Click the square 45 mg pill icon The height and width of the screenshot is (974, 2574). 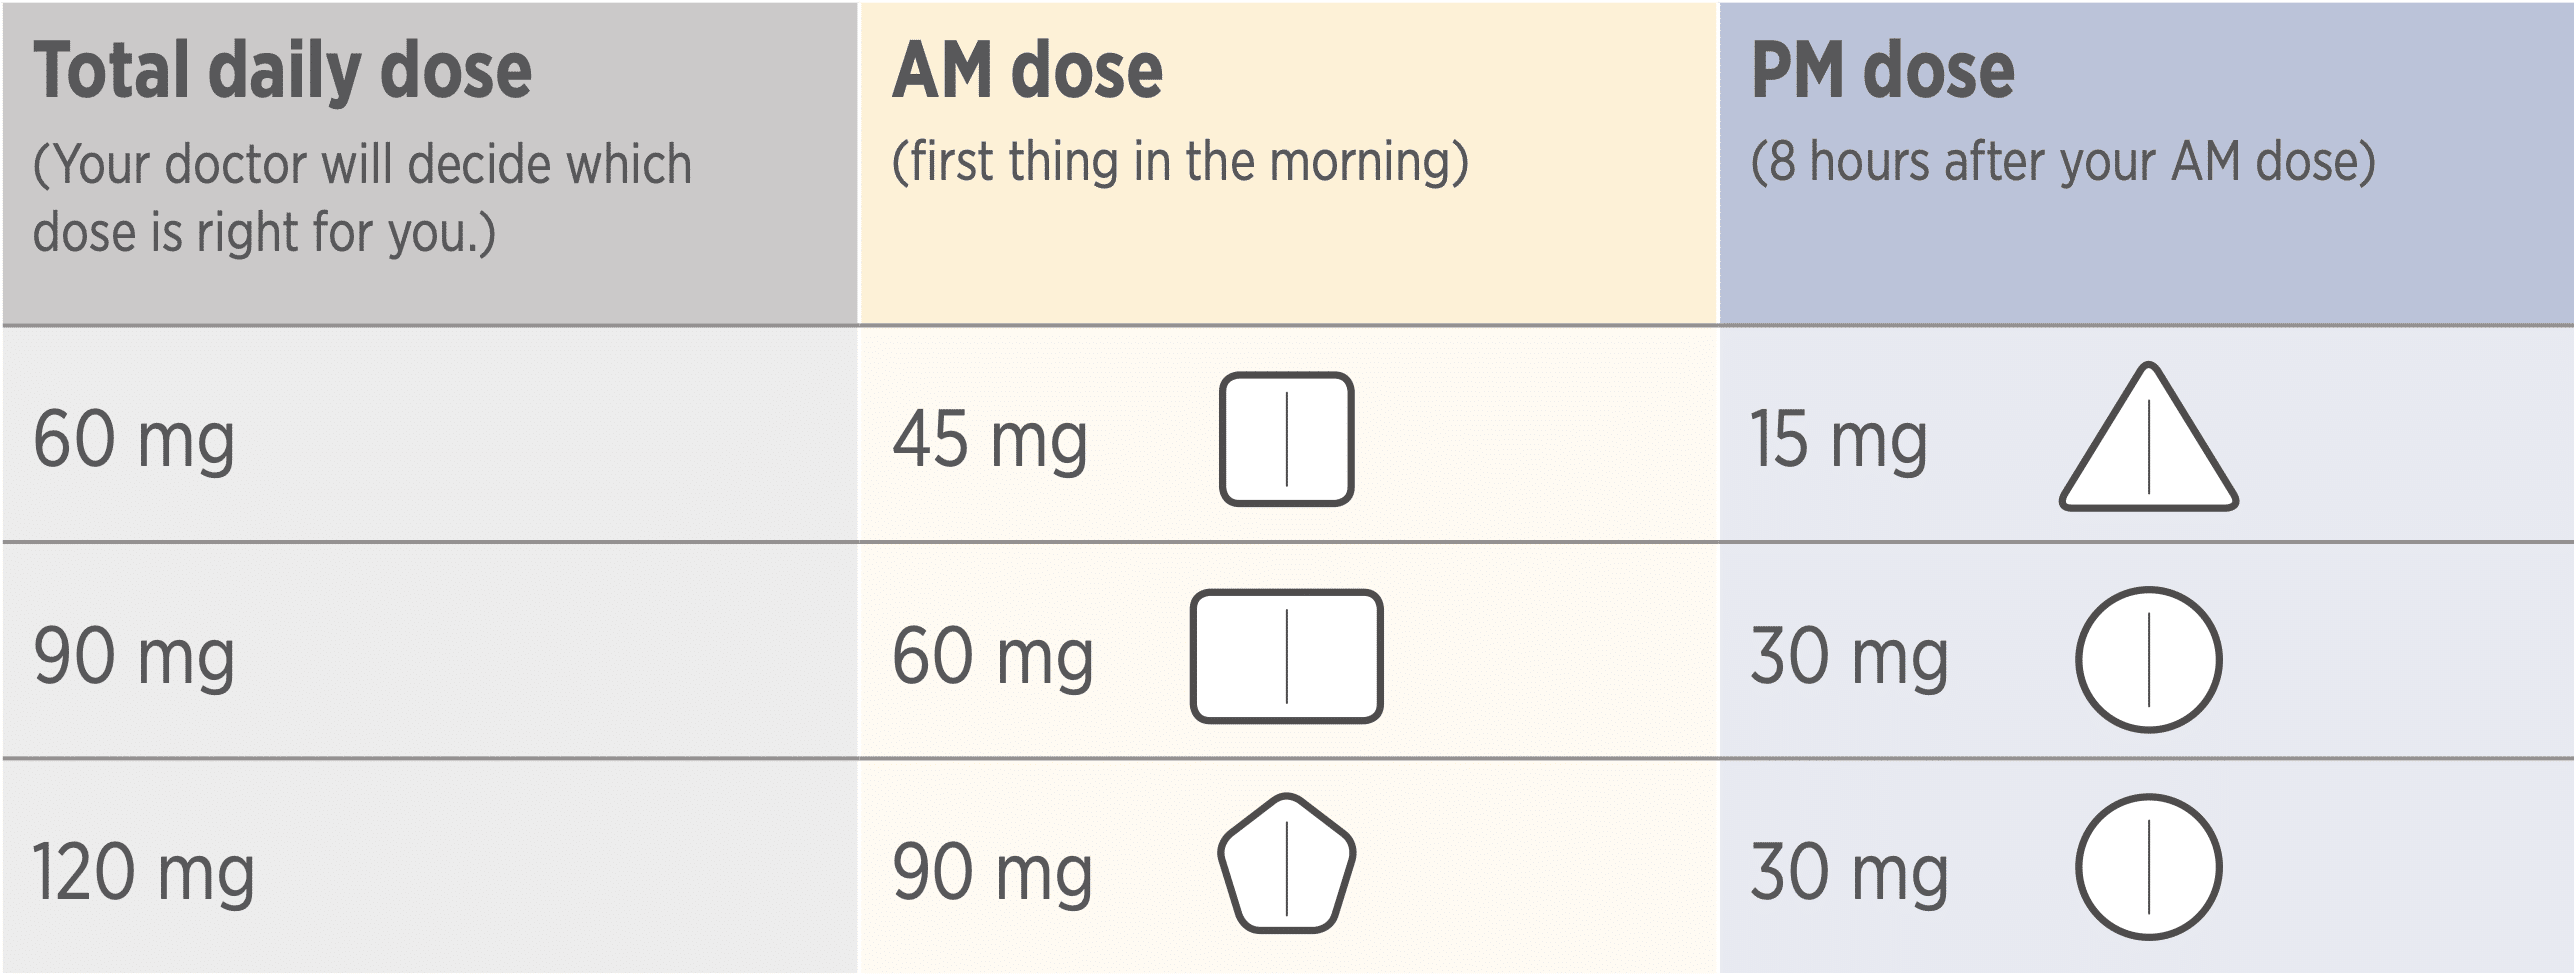(x=1286, y=439)
